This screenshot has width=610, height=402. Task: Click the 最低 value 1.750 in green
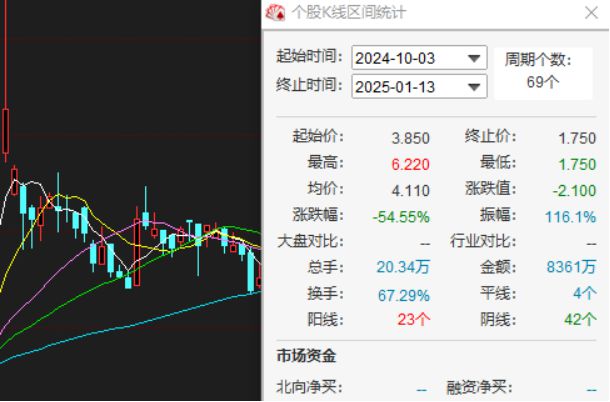click(577, 165)
